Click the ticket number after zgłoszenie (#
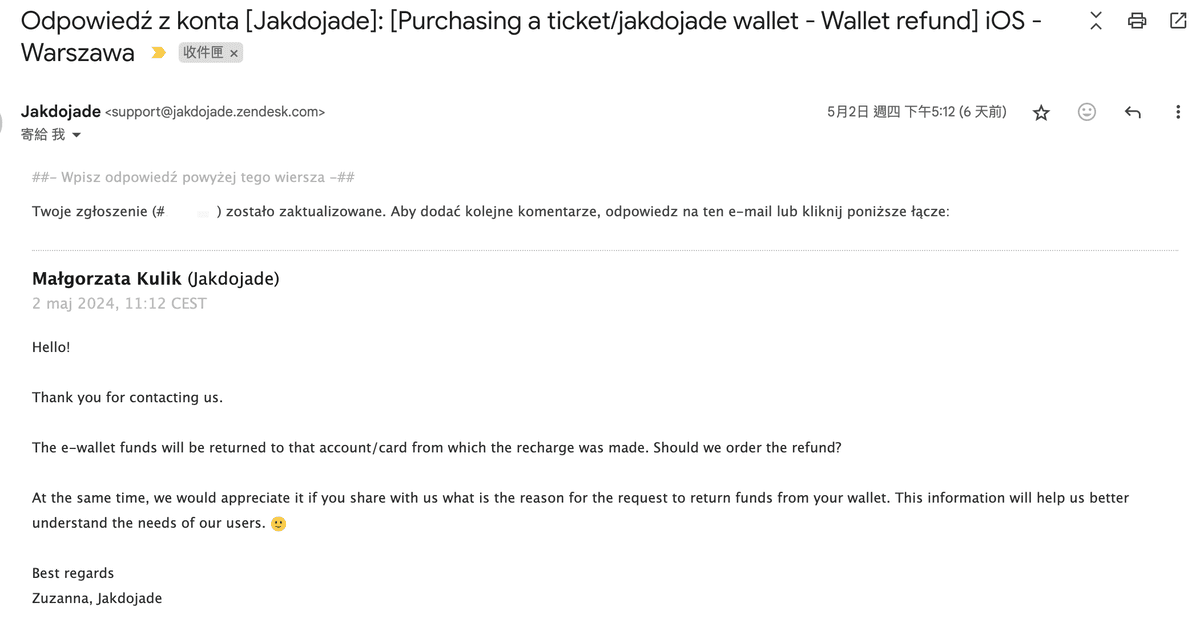1200x631 pixels. point(191,212)
